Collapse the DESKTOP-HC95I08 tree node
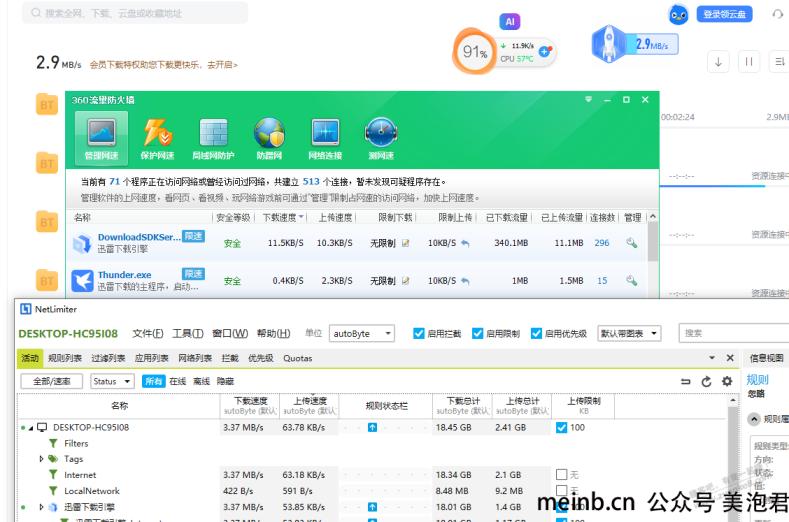789x522 pixels. pos(31,428)
